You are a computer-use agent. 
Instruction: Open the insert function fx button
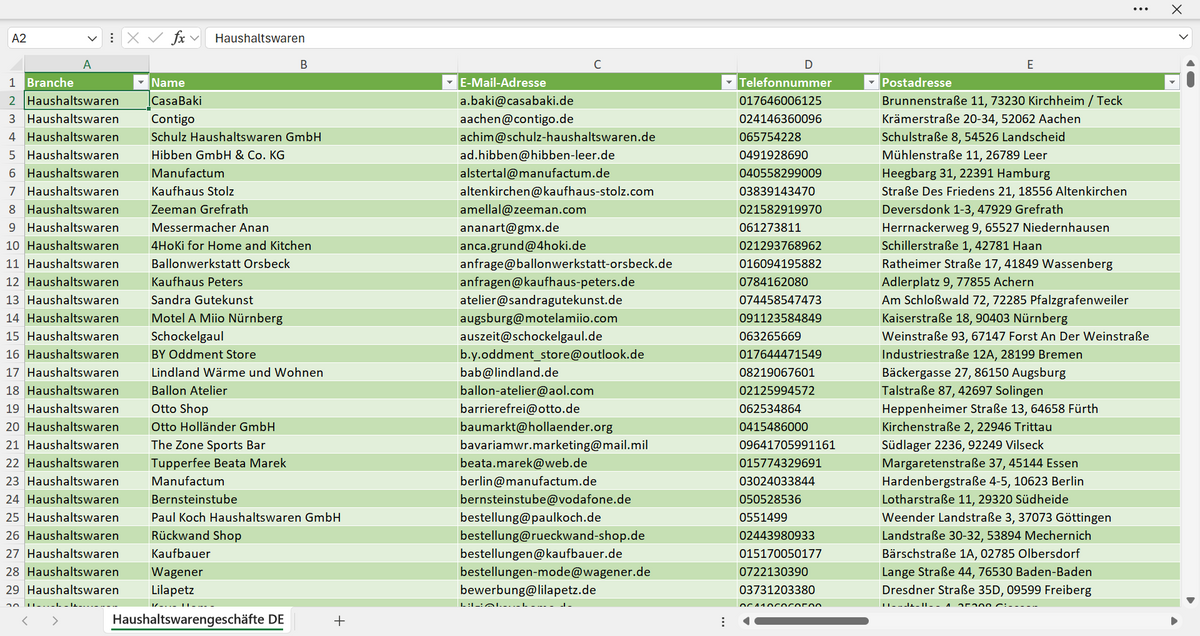(x=179, y=38)
